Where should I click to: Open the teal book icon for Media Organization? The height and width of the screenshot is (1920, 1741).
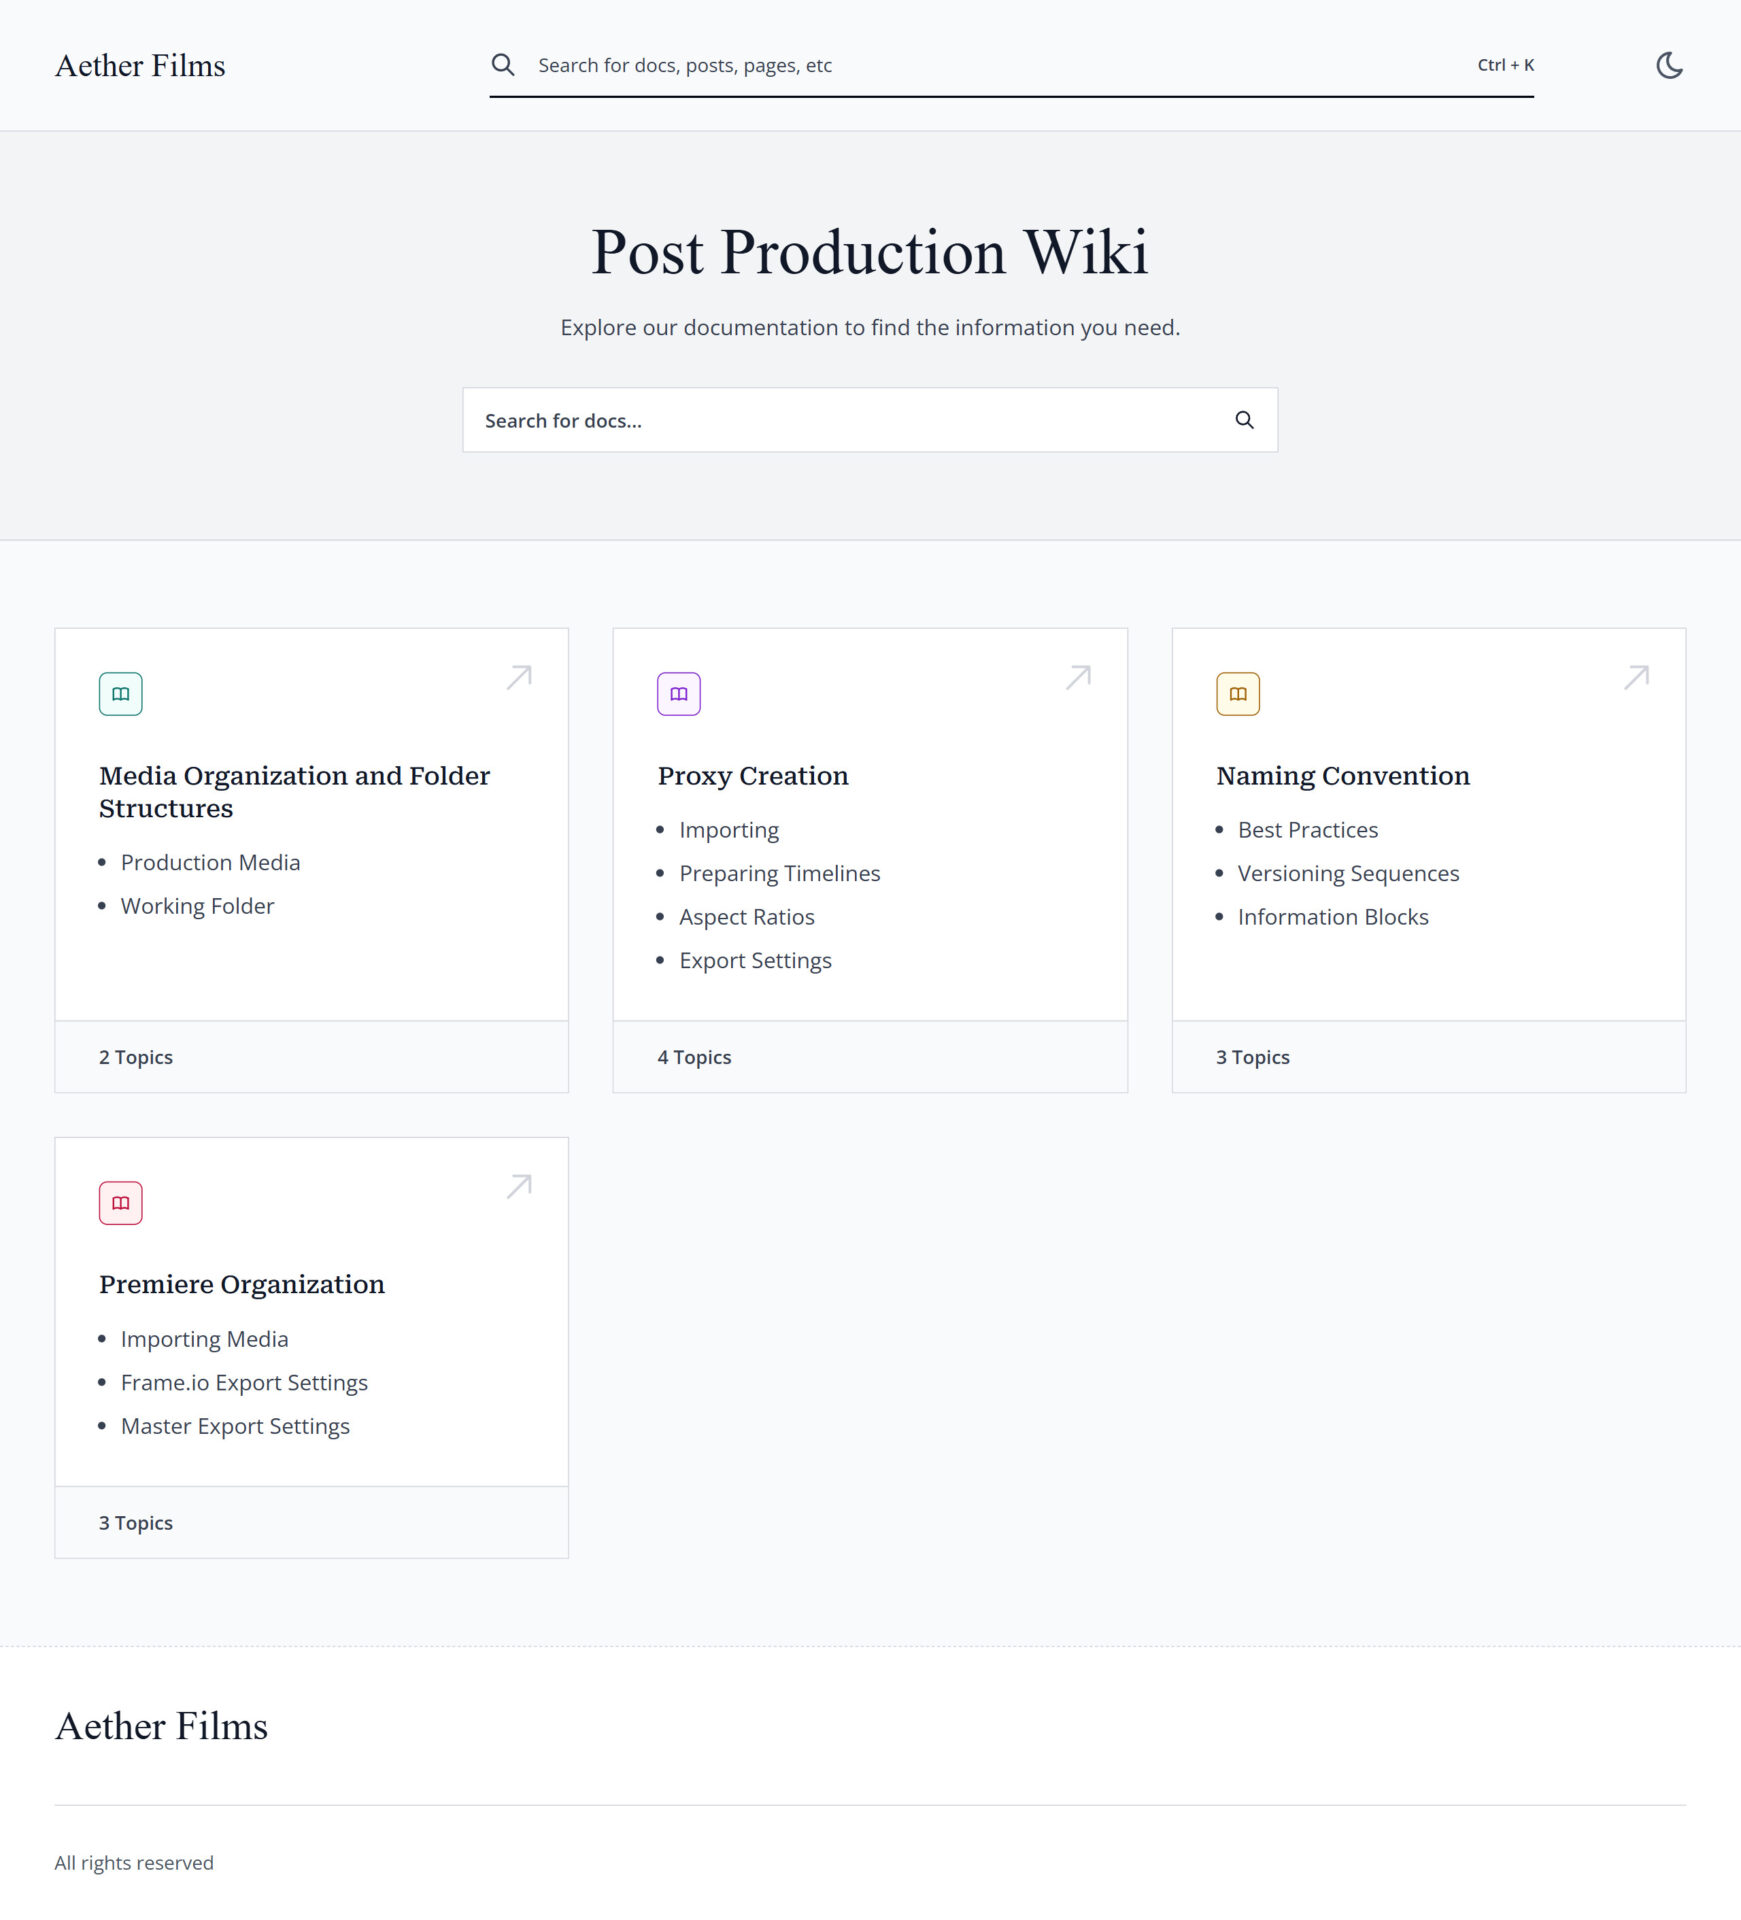[121, 694]
